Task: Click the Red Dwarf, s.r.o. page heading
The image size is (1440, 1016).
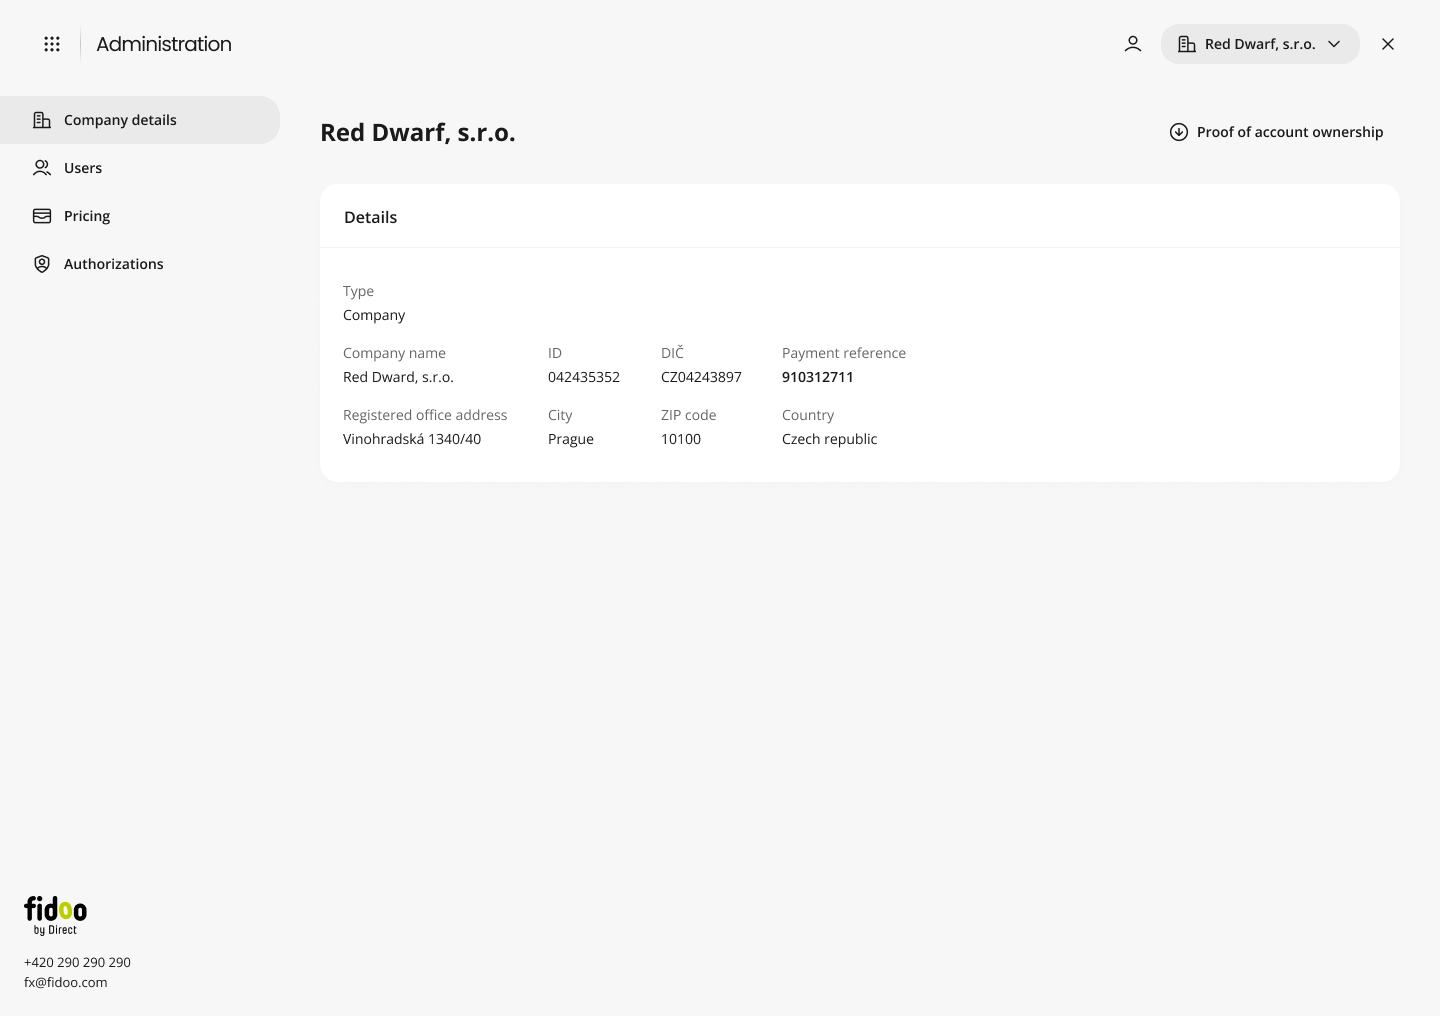Action: pos(418,132)
